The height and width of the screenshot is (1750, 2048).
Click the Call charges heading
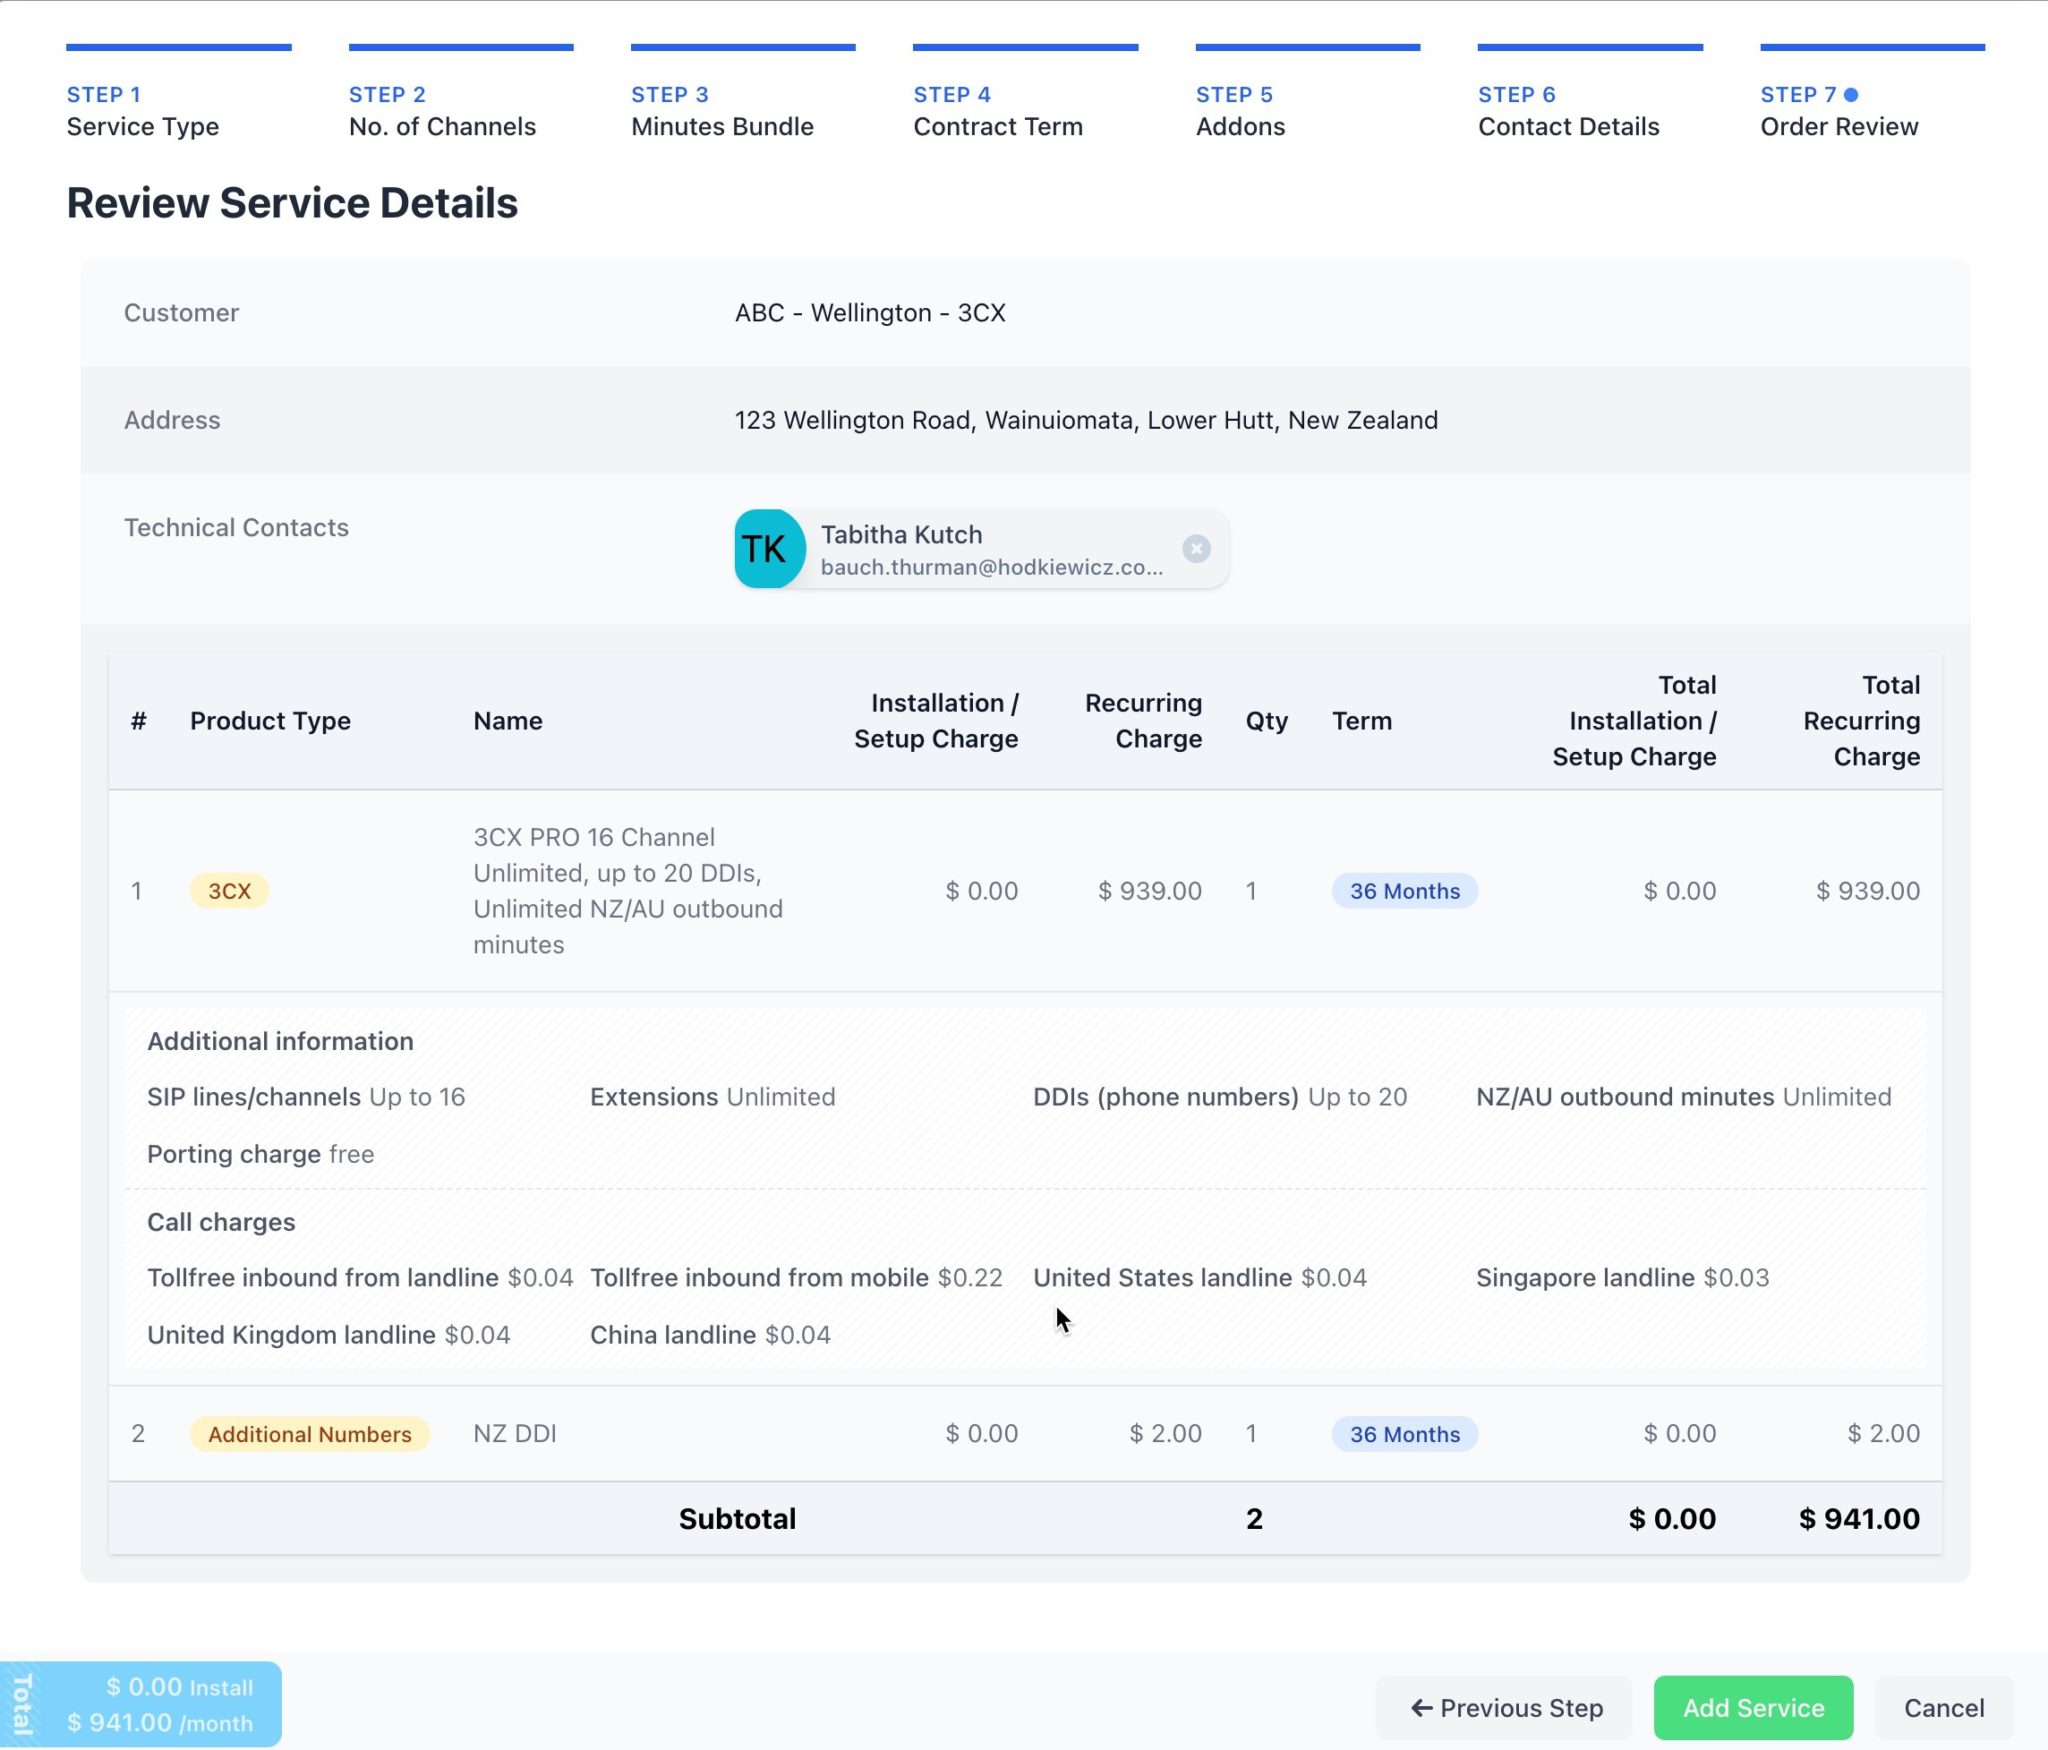[x=221, y=1222]
